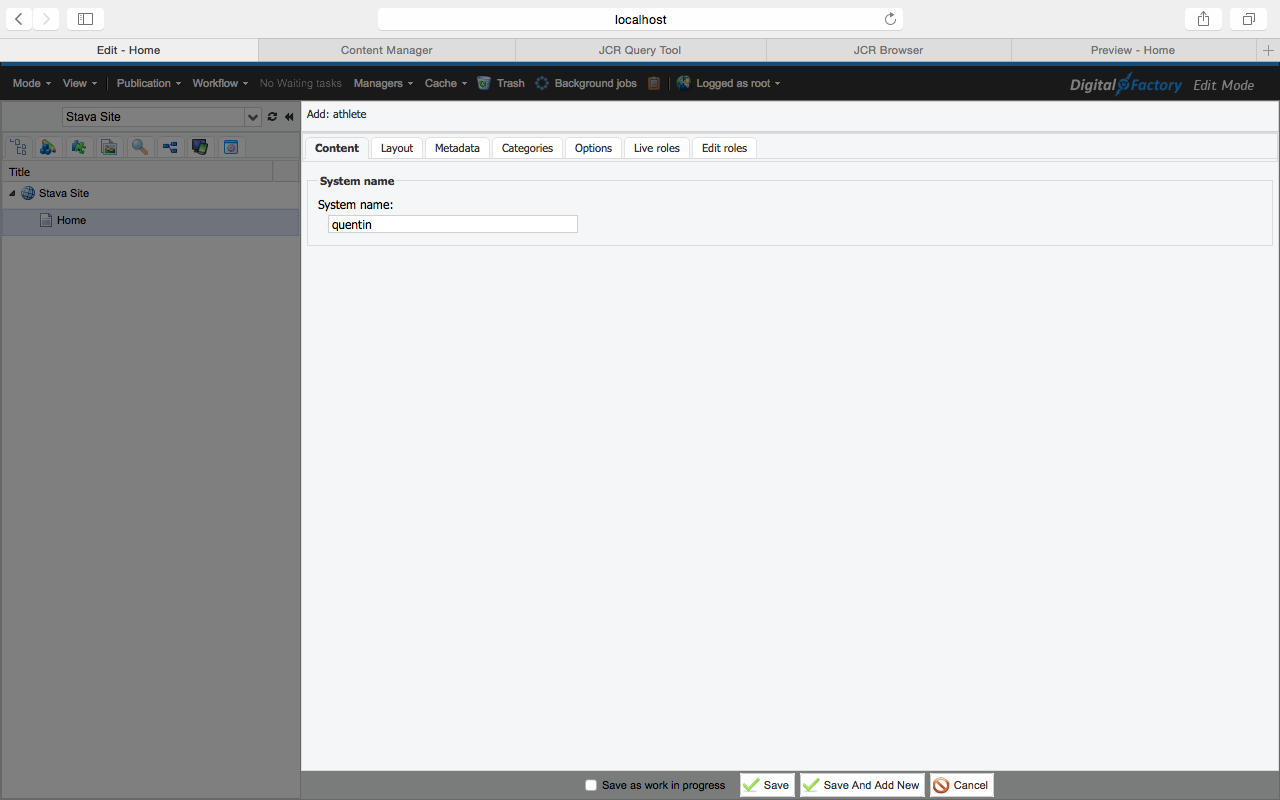Click the refresh icon beside site selector

pos(272,117)
